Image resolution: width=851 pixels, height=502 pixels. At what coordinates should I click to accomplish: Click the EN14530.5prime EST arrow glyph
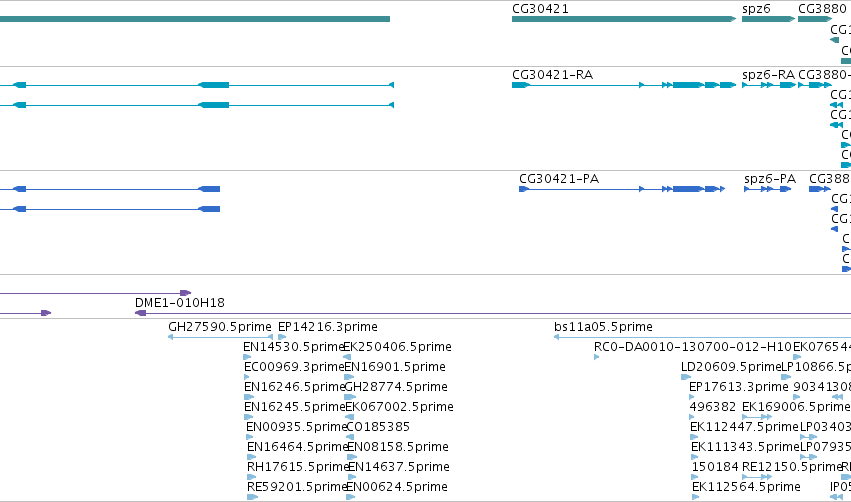[x=247, y=357]
